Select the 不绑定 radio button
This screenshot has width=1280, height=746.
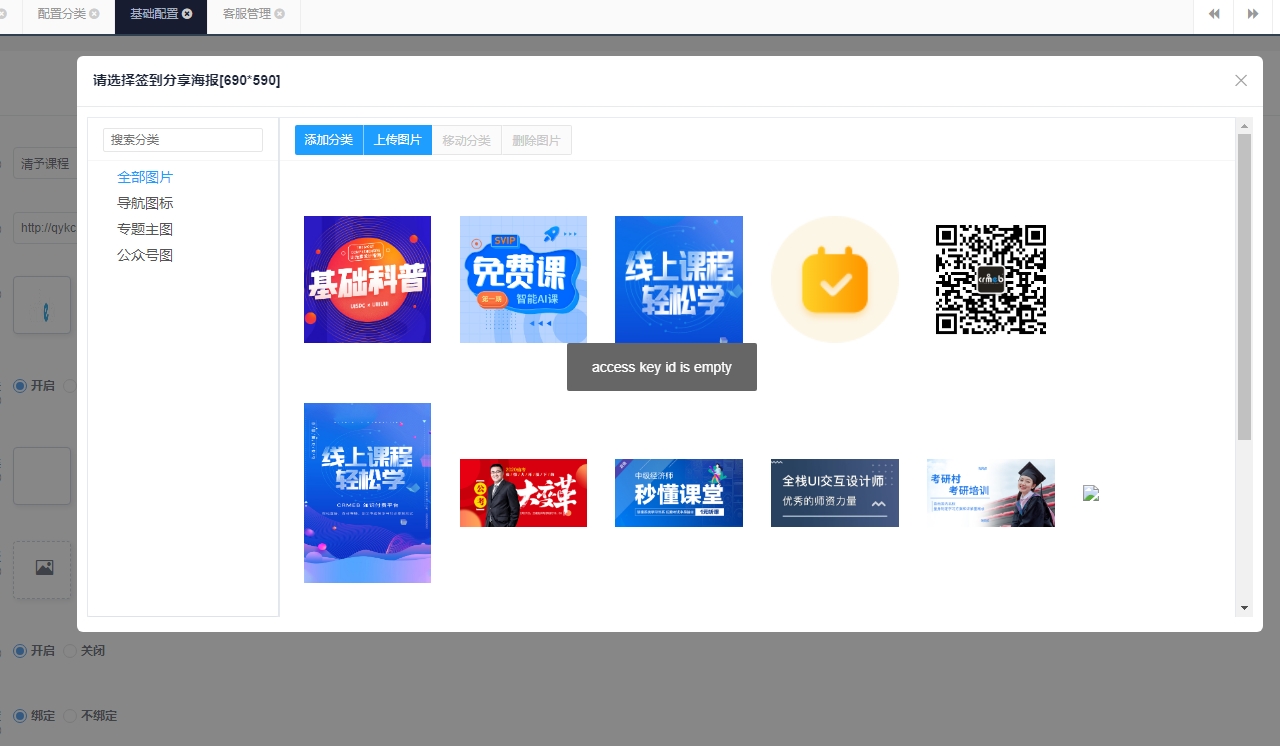(x=70, y=716)
